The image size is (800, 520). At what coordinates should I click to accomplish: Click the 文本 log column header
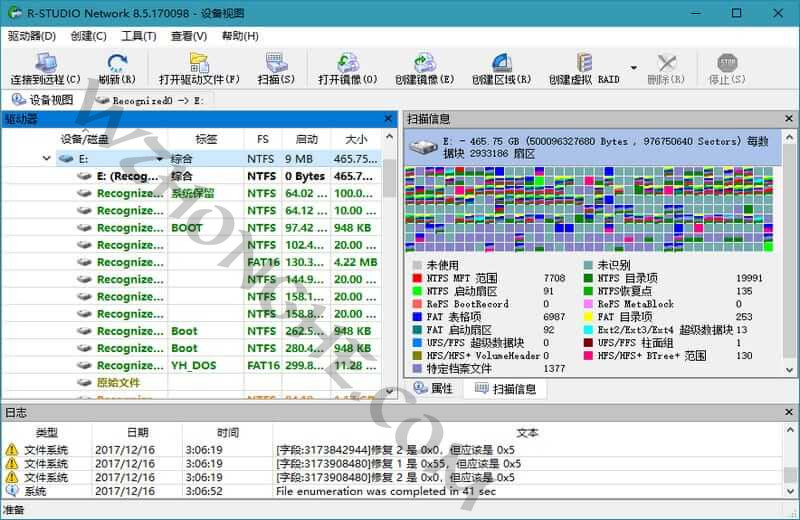coord(527,433)
